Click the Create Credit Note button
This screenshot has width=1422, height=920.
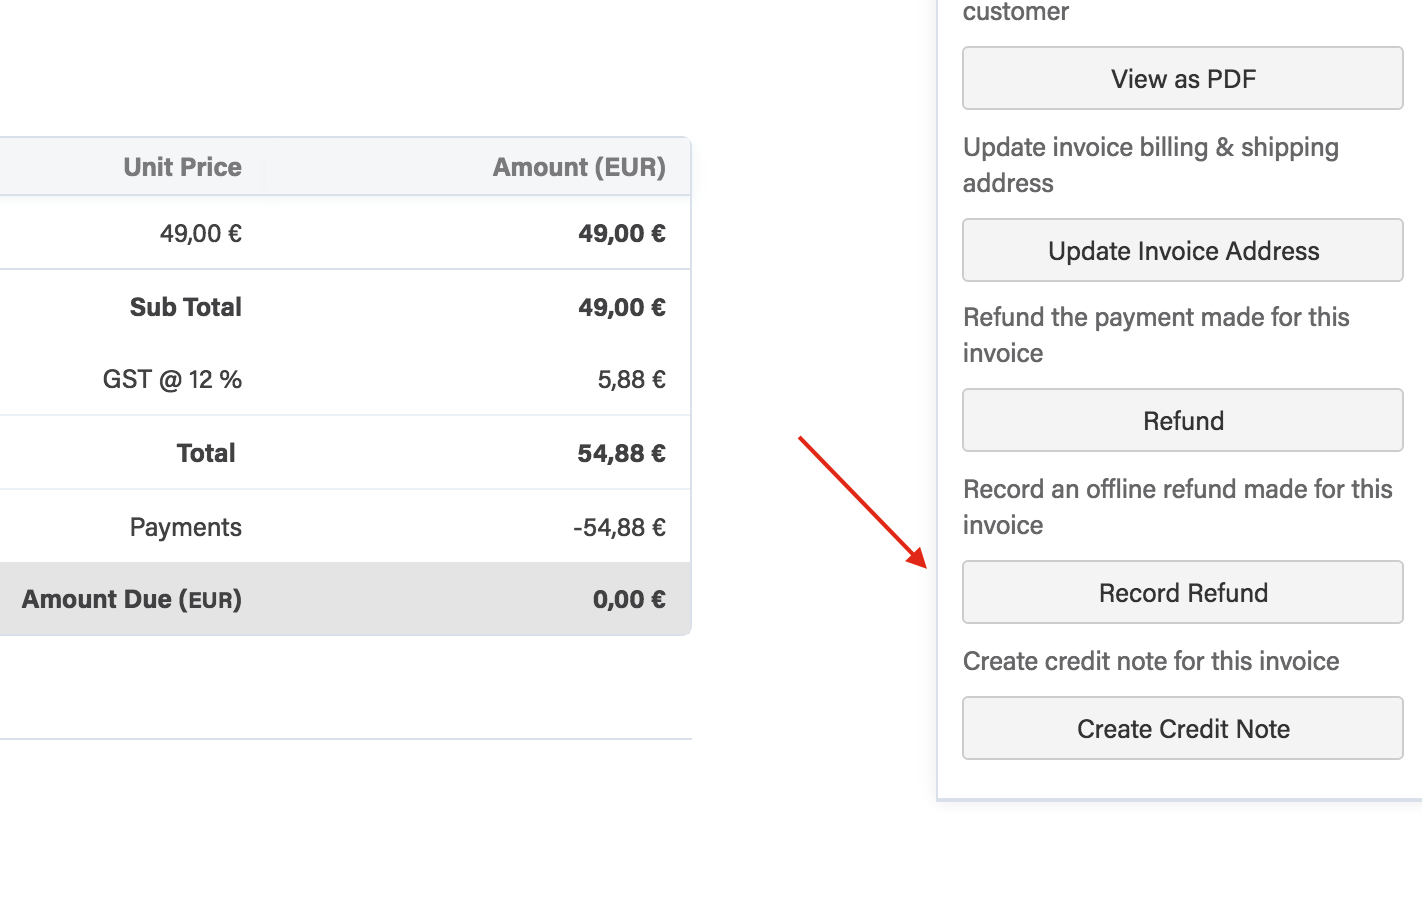pos(1182,728)
